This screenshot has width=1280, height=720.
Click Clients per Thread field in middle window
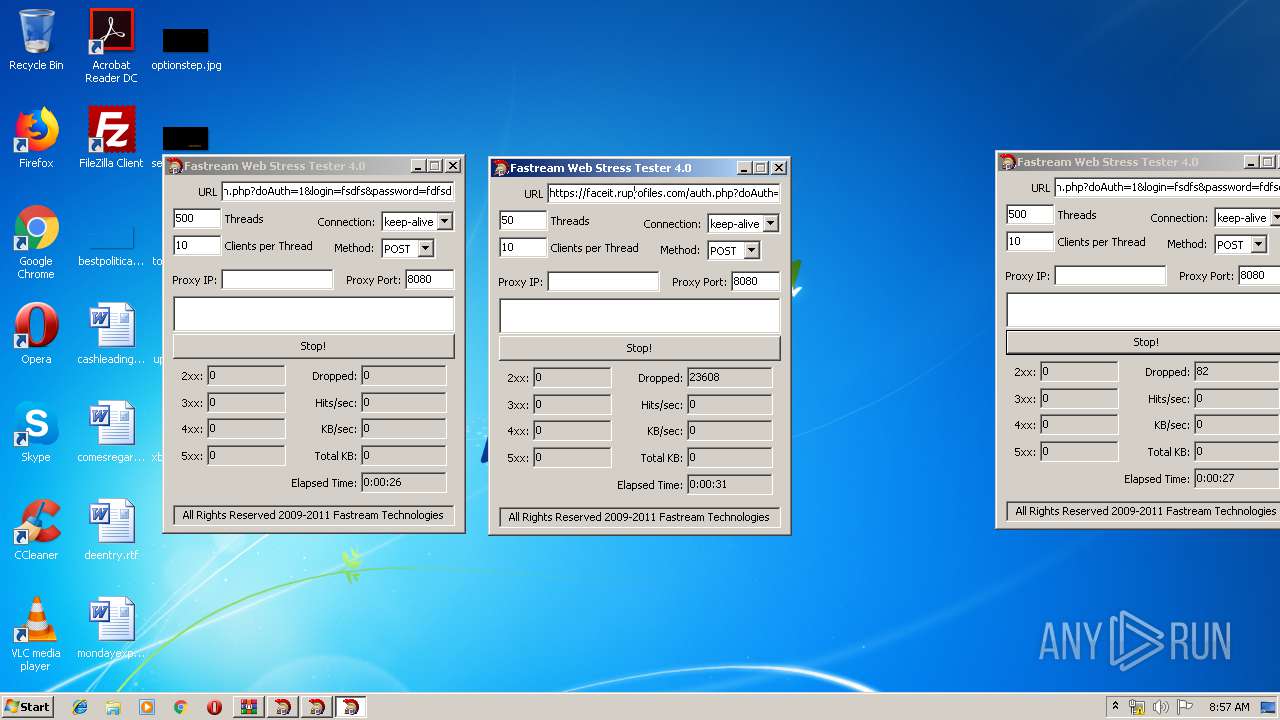click(523, 247)
